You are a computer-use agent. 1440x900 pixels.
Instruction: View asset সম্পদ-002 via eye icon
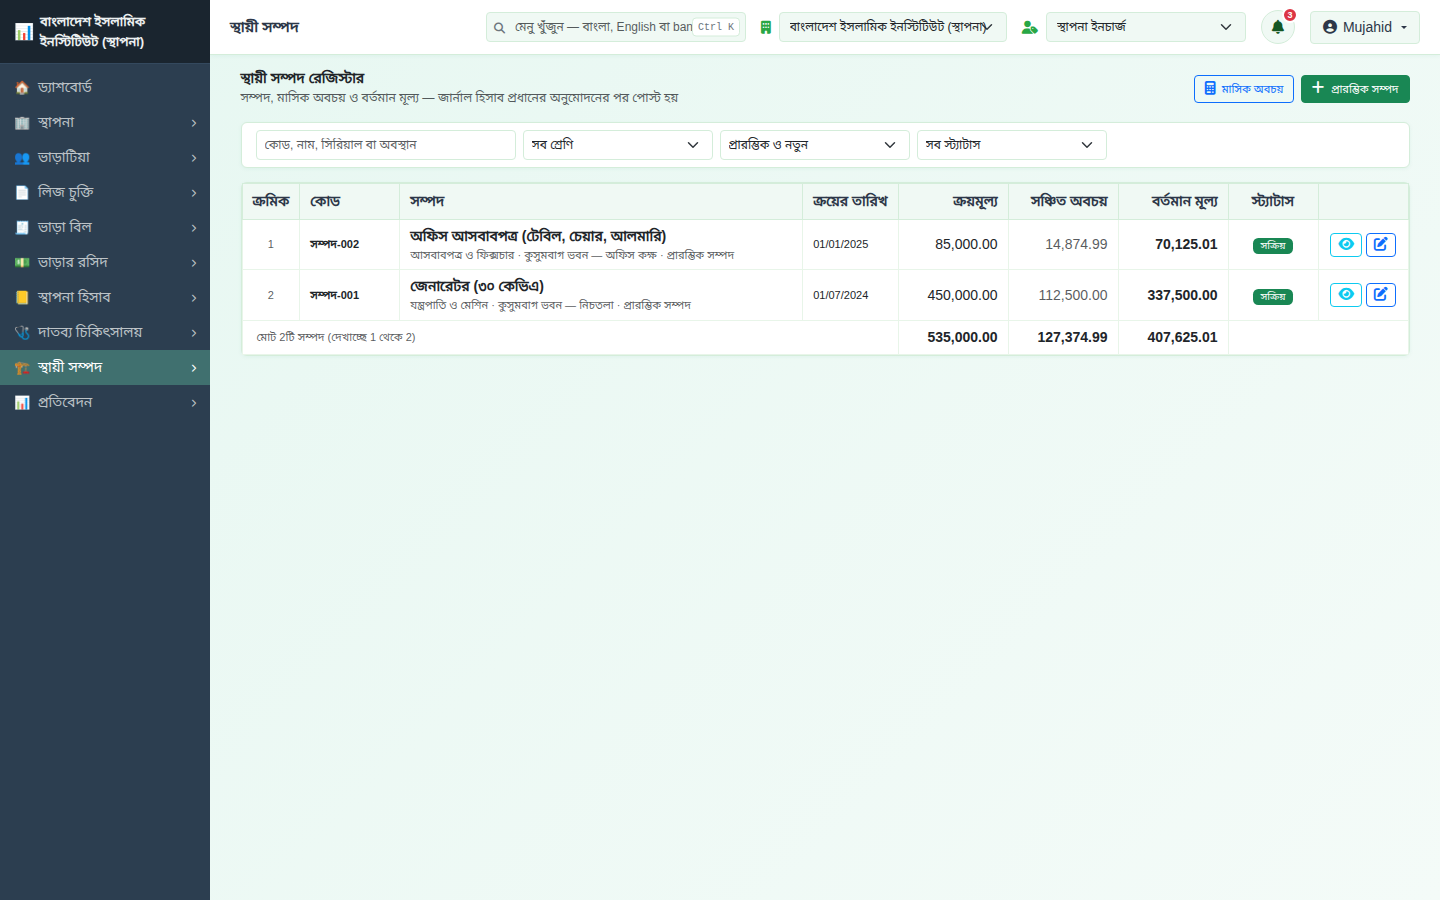click(1346, 245)
